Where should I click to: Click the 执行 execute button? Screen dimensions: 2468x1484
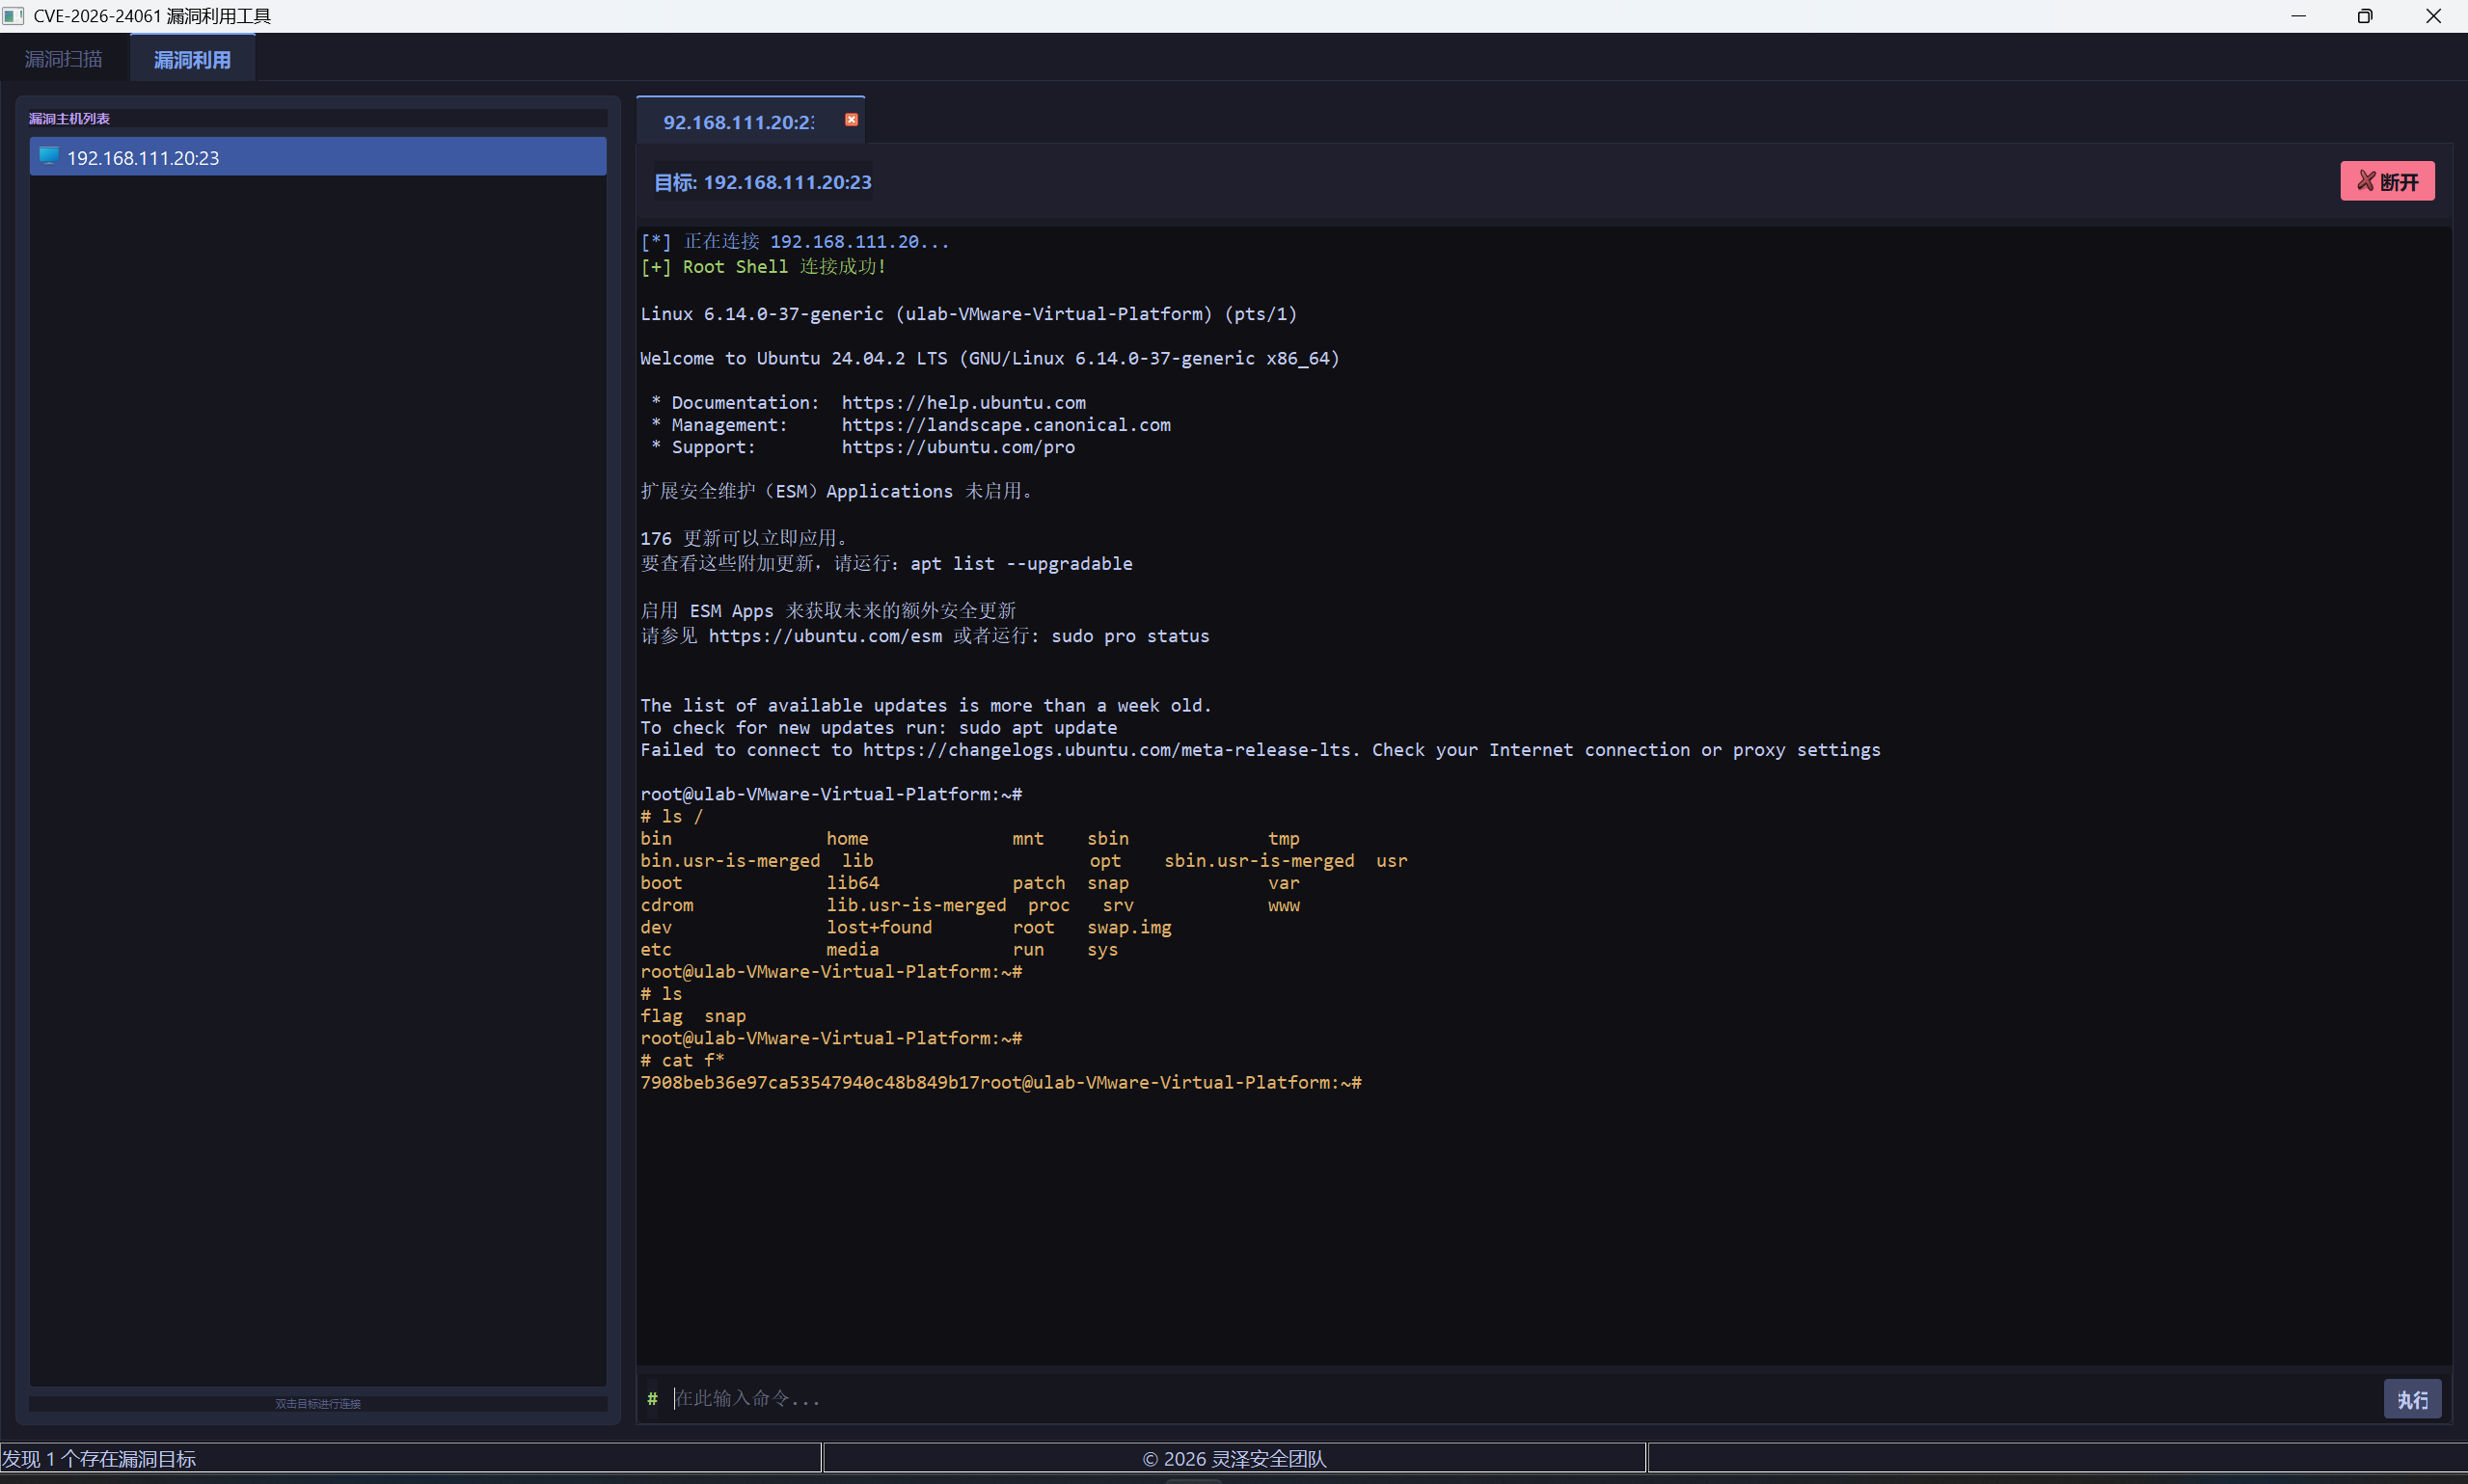pyautogui.click(x=2412, y=1399)
